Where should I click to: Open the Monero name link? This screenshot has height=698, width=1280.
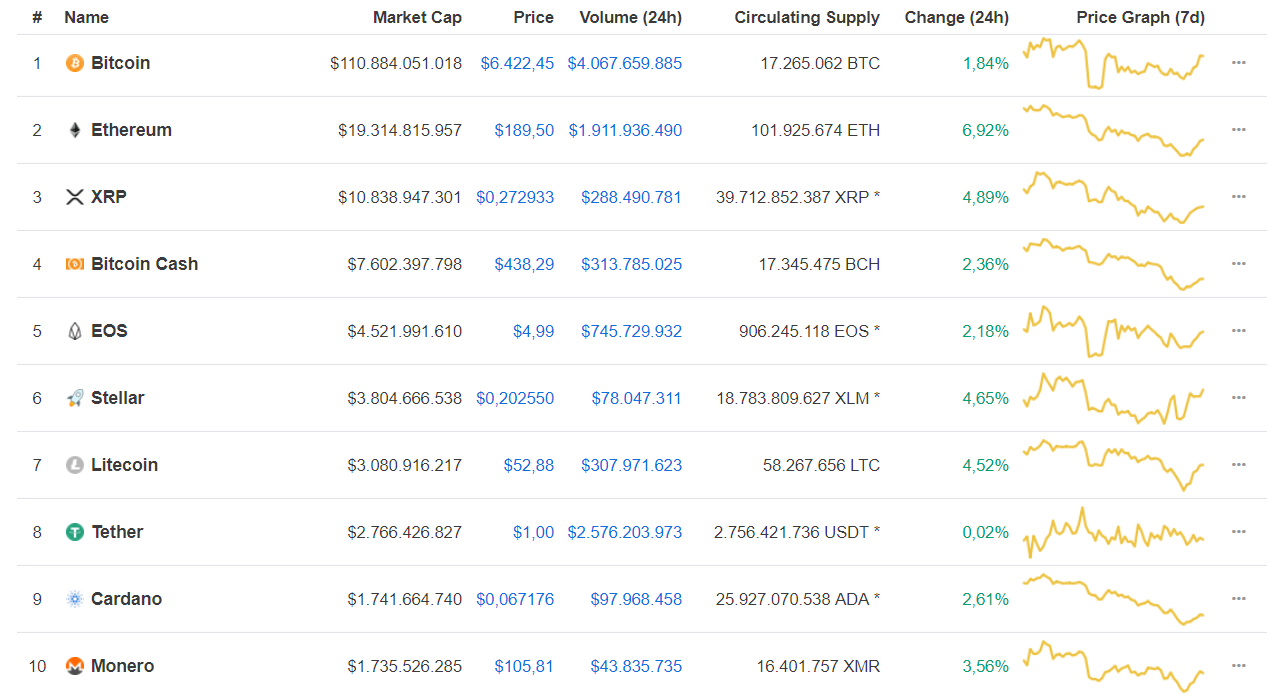pyautogui.click(x=122, y=666)
